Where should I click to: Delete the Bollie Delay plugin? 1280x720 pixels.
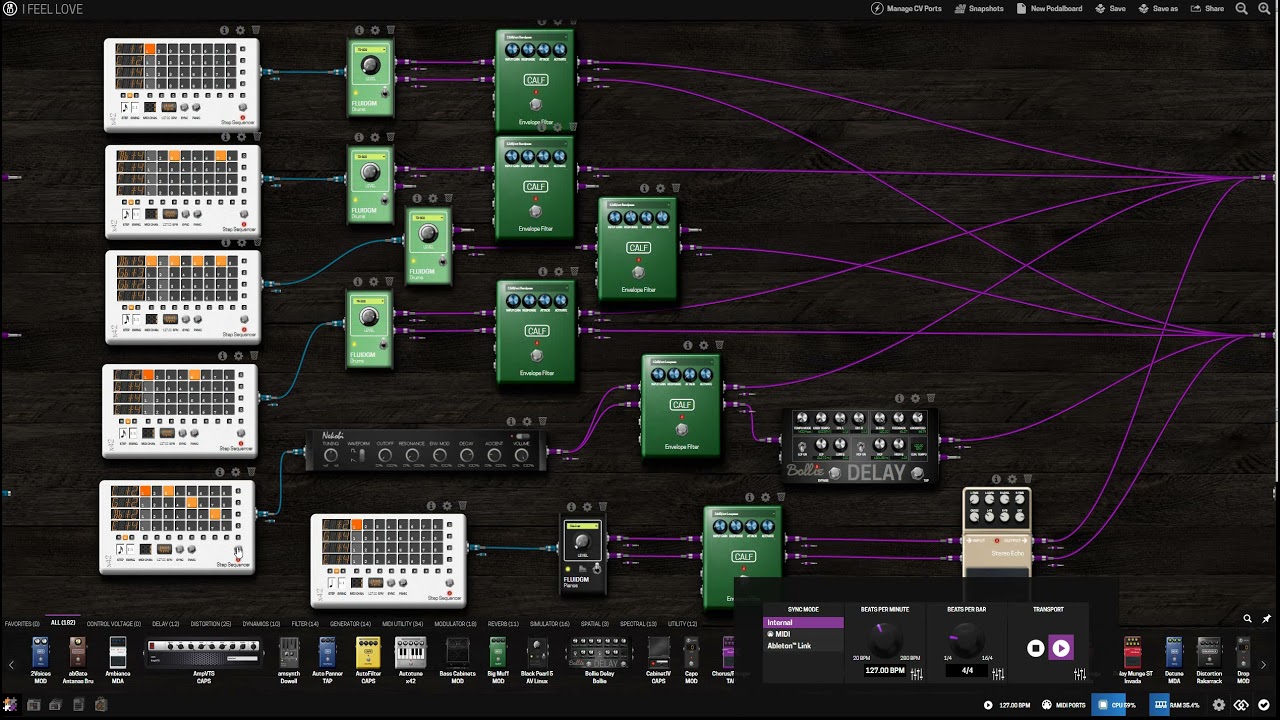point(931,399)
